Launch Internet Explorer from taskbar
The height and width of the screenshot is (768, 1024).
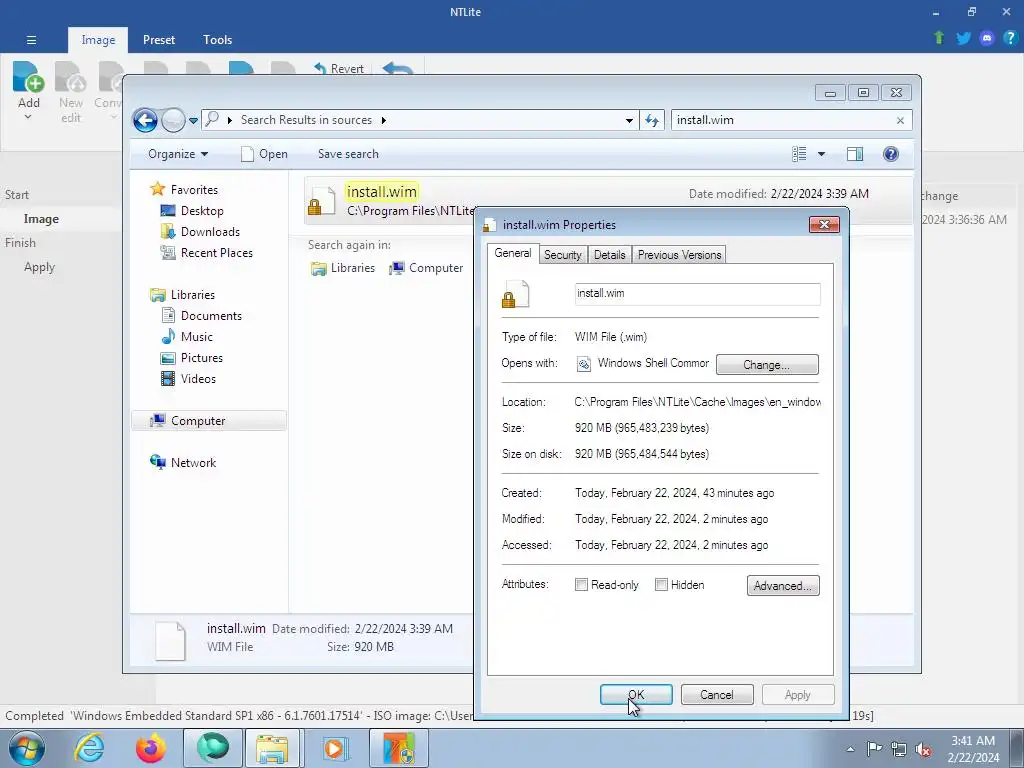[89, 749]
